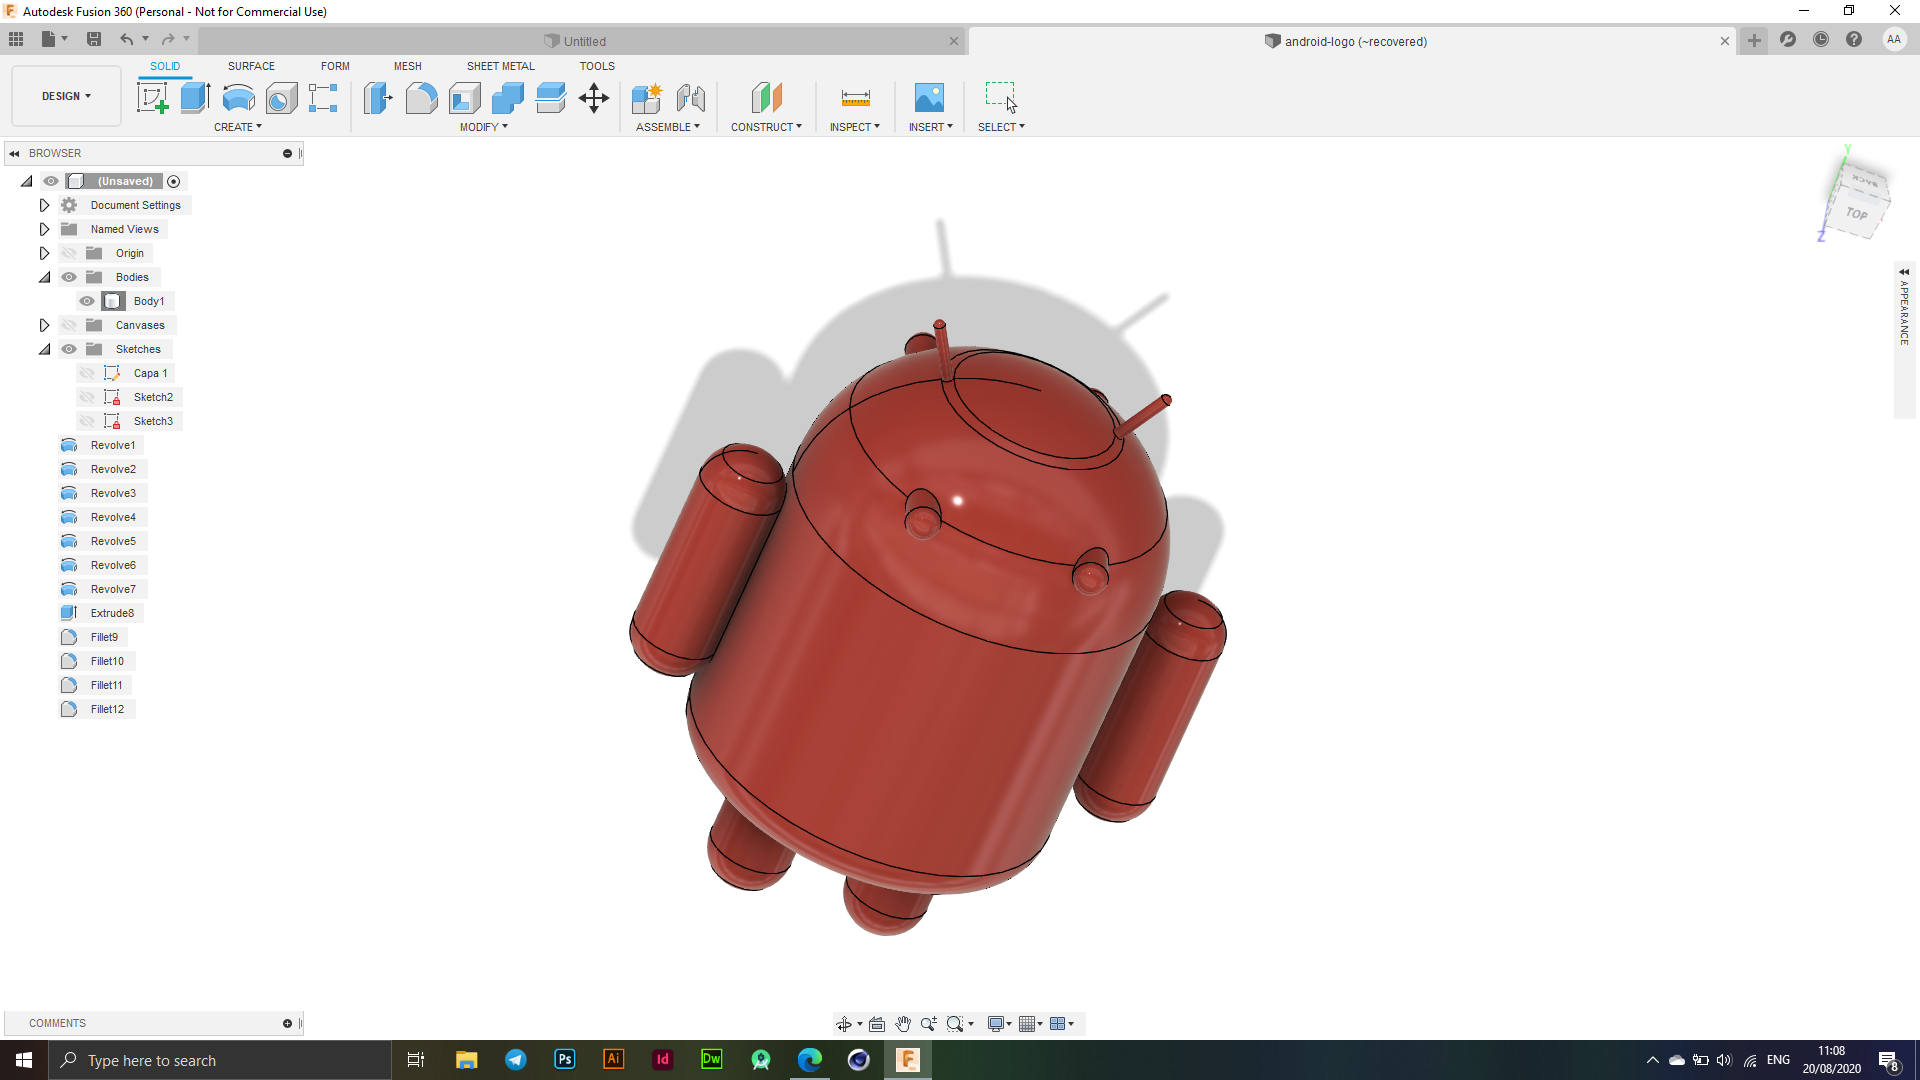
Task: Select Fillet12 feature in browser
Action: [x=107, y=709]
